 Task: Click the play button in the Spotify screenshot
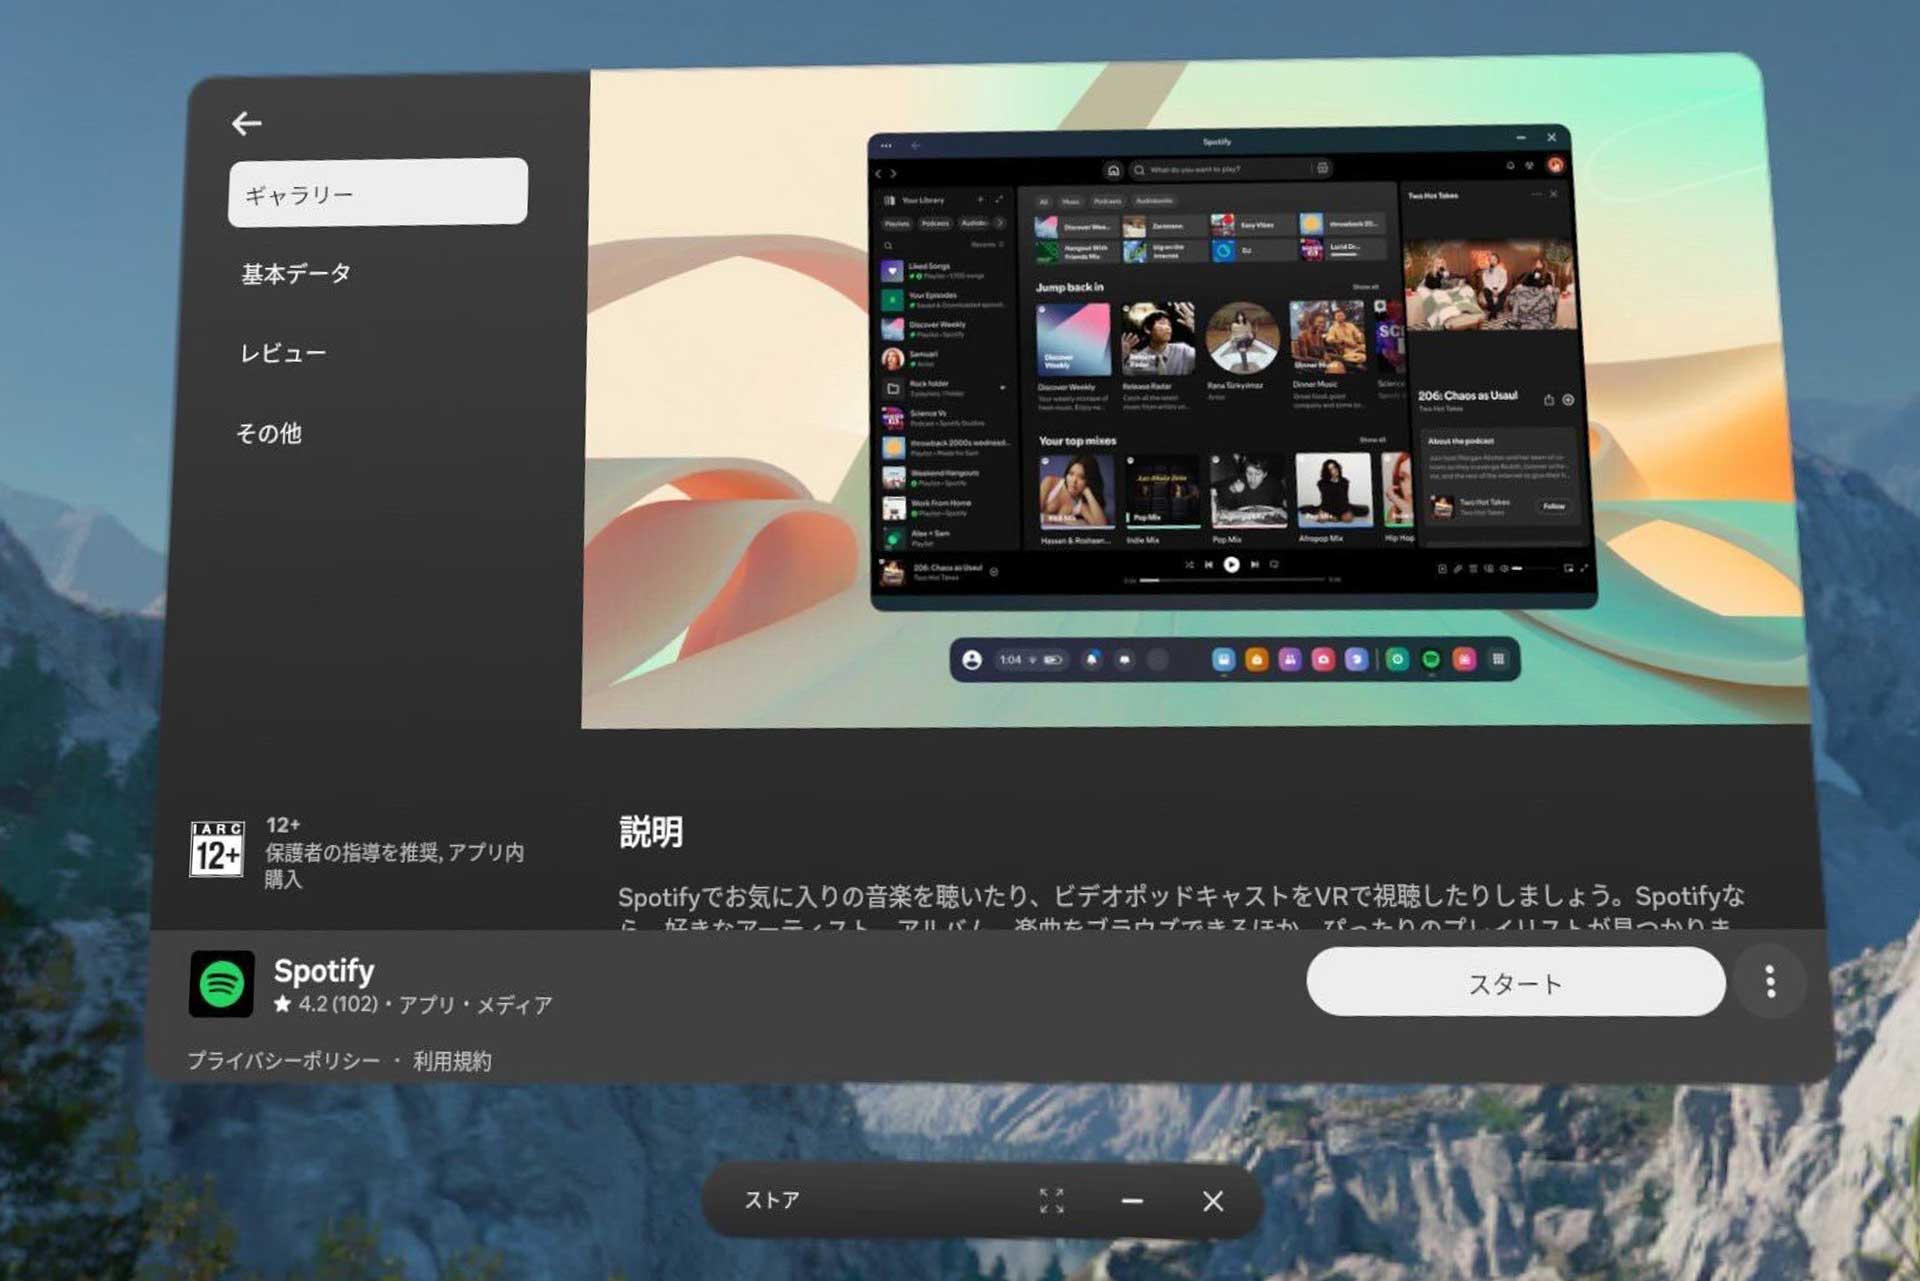point(1231,565)
